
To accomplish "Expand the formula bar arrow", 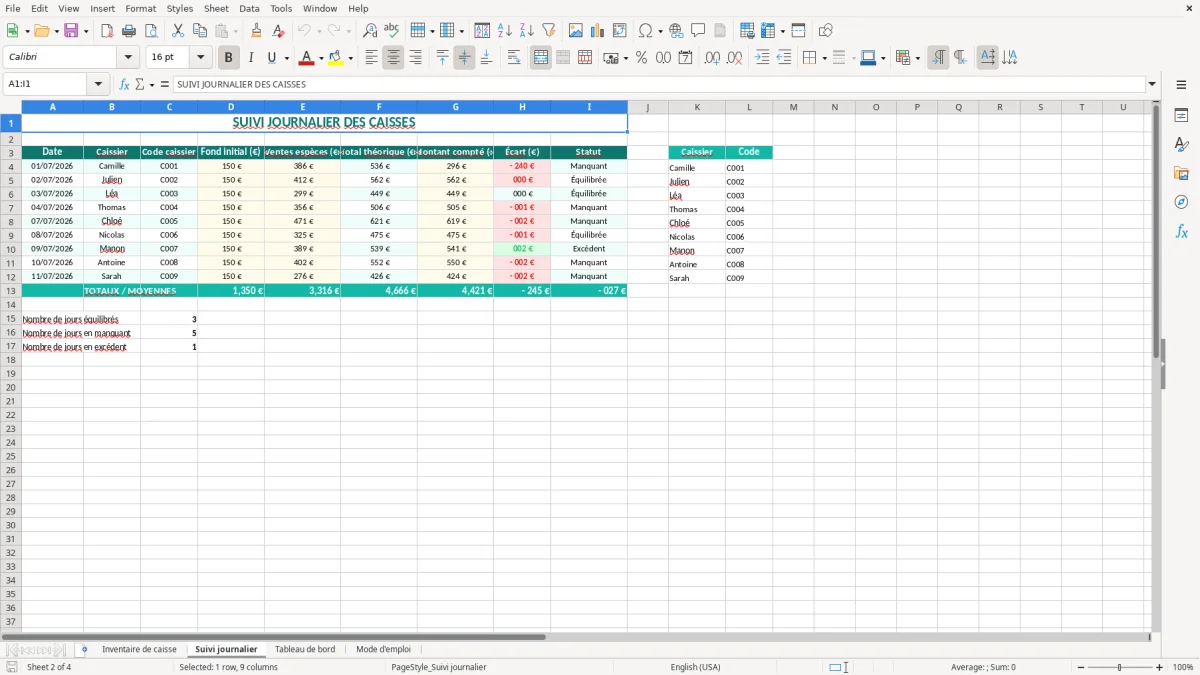I will tap(1152, 85).
